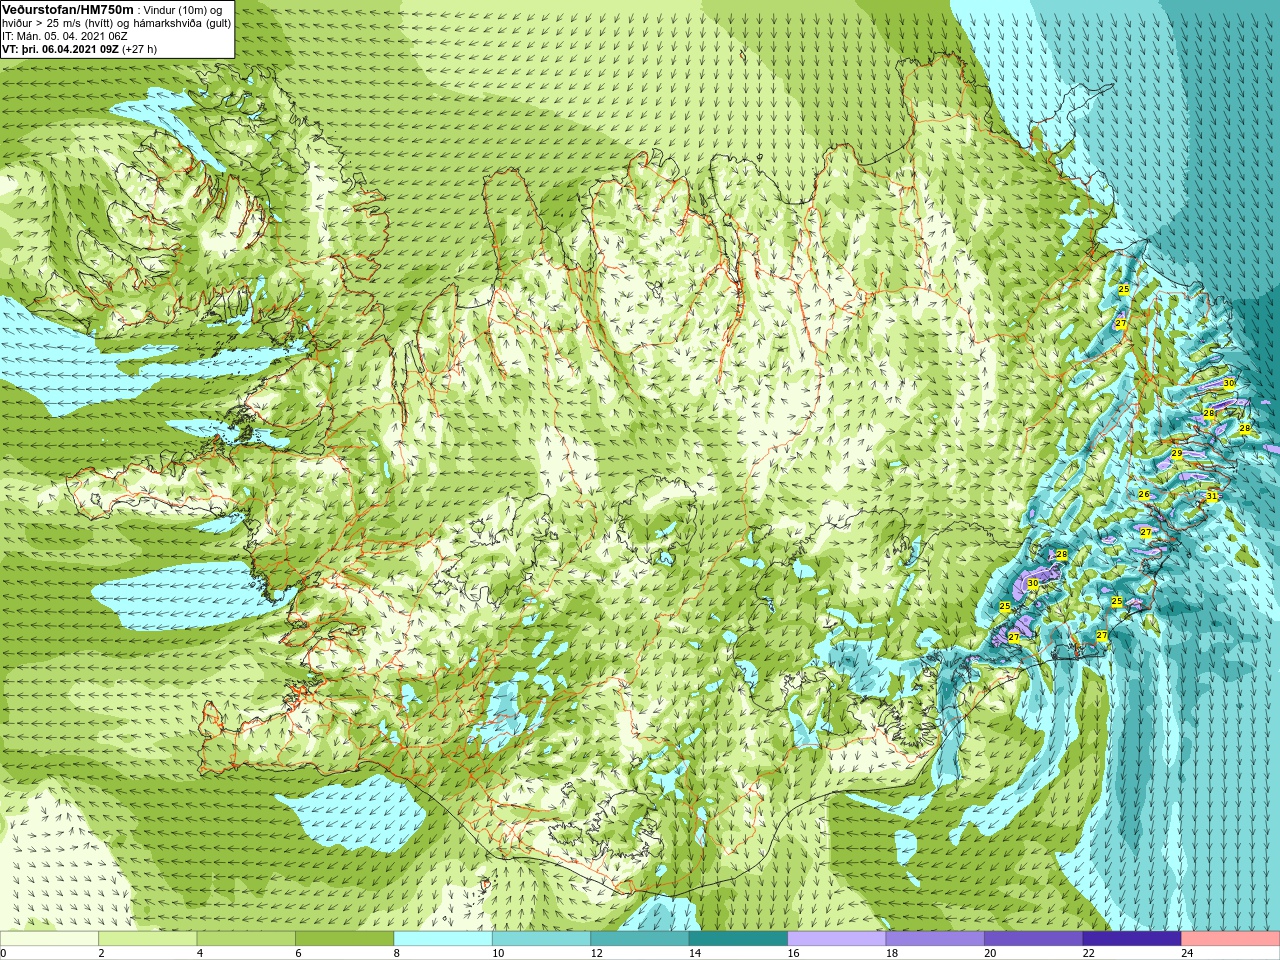Viewport: 1280px width, 960px height.
Task: Click the 0–2 m/s pale yellow legend swatch
Action: pyautogui.click(x=49, y=938)
